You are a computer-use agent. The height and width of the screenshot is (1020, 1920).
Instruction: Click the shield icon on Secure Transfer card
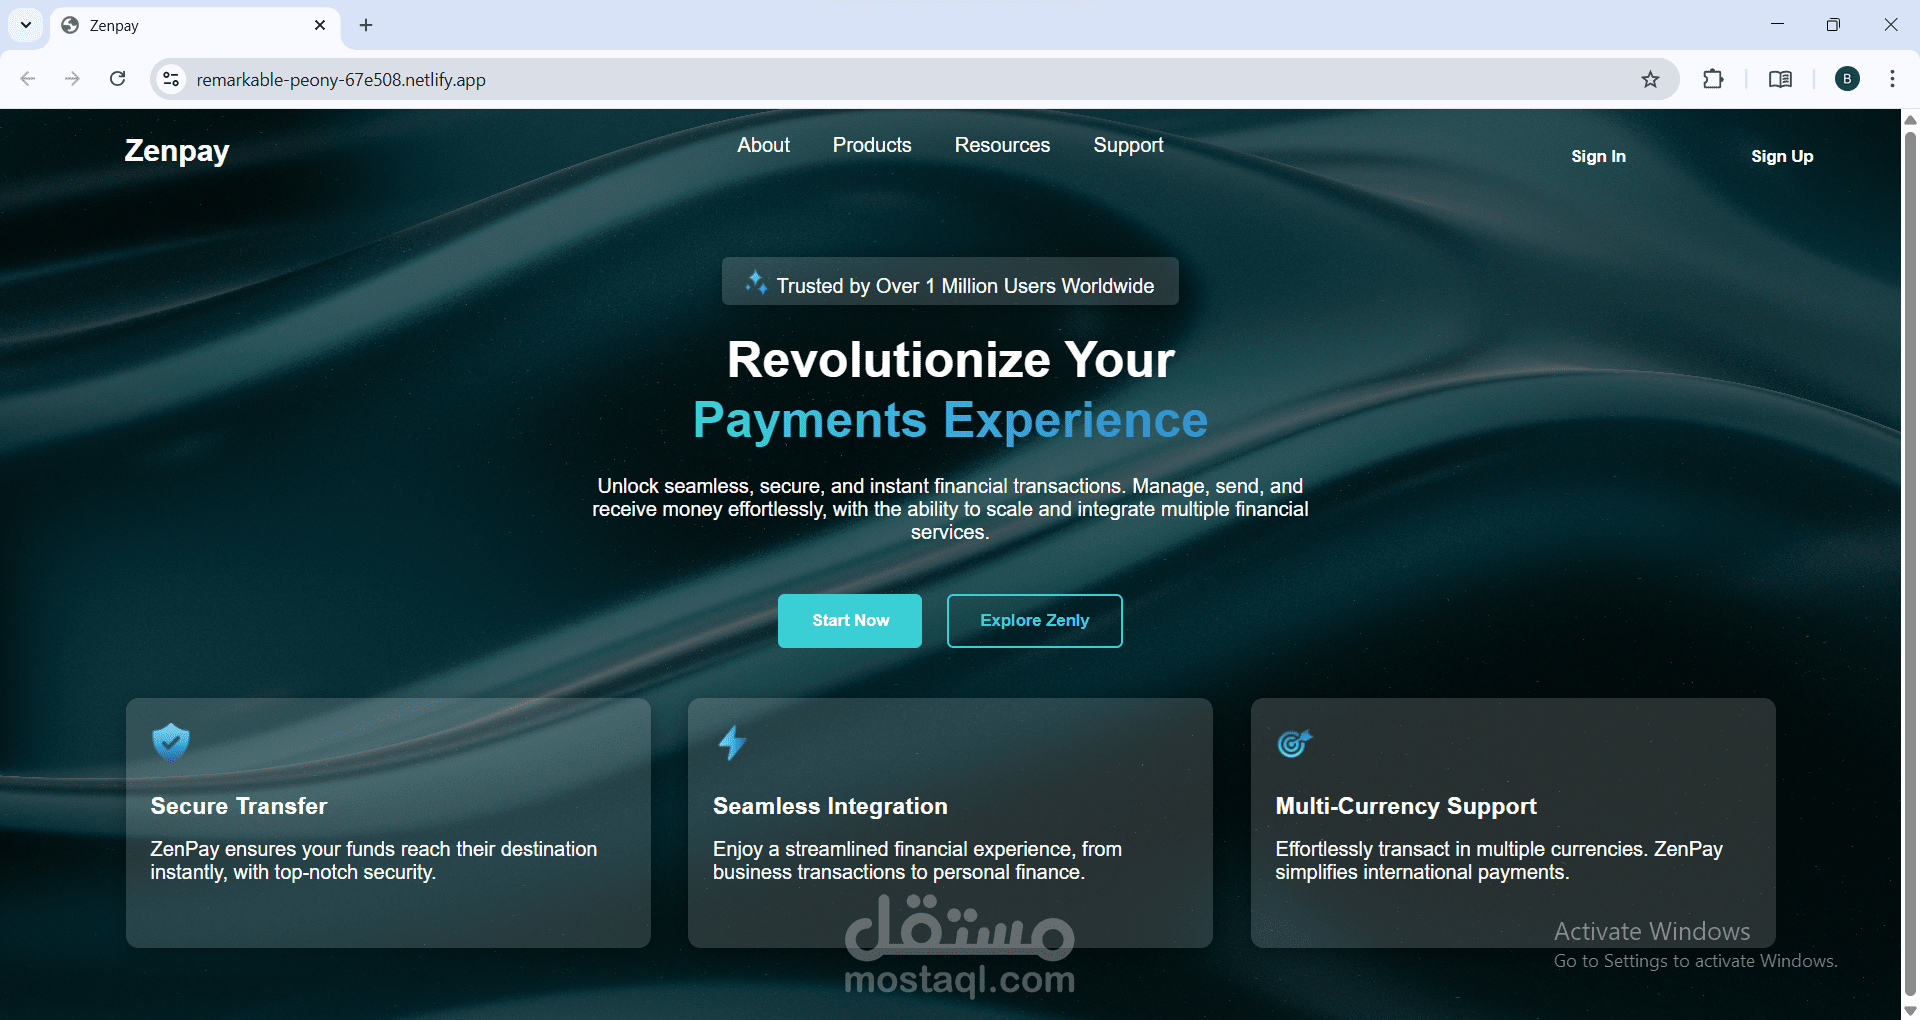(171, 743)
